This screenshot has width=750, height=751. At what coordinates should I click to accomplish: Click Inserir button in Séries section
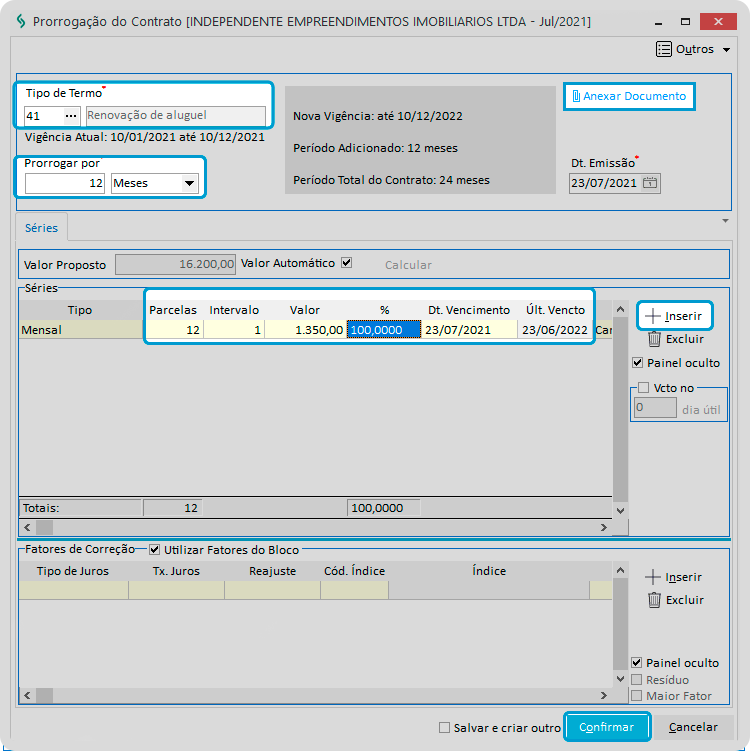[x=674, y=316]
